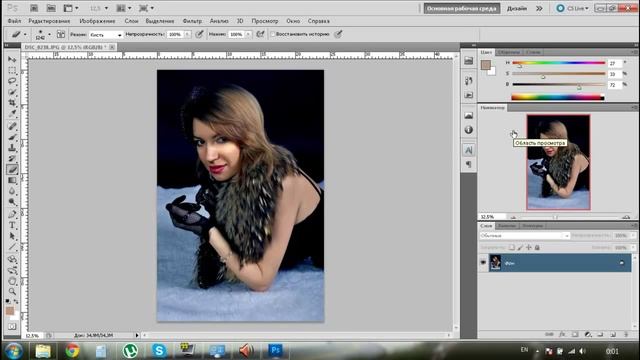Toggle tablet pressure for opacity
640x360 pixels.
(199, 34)
